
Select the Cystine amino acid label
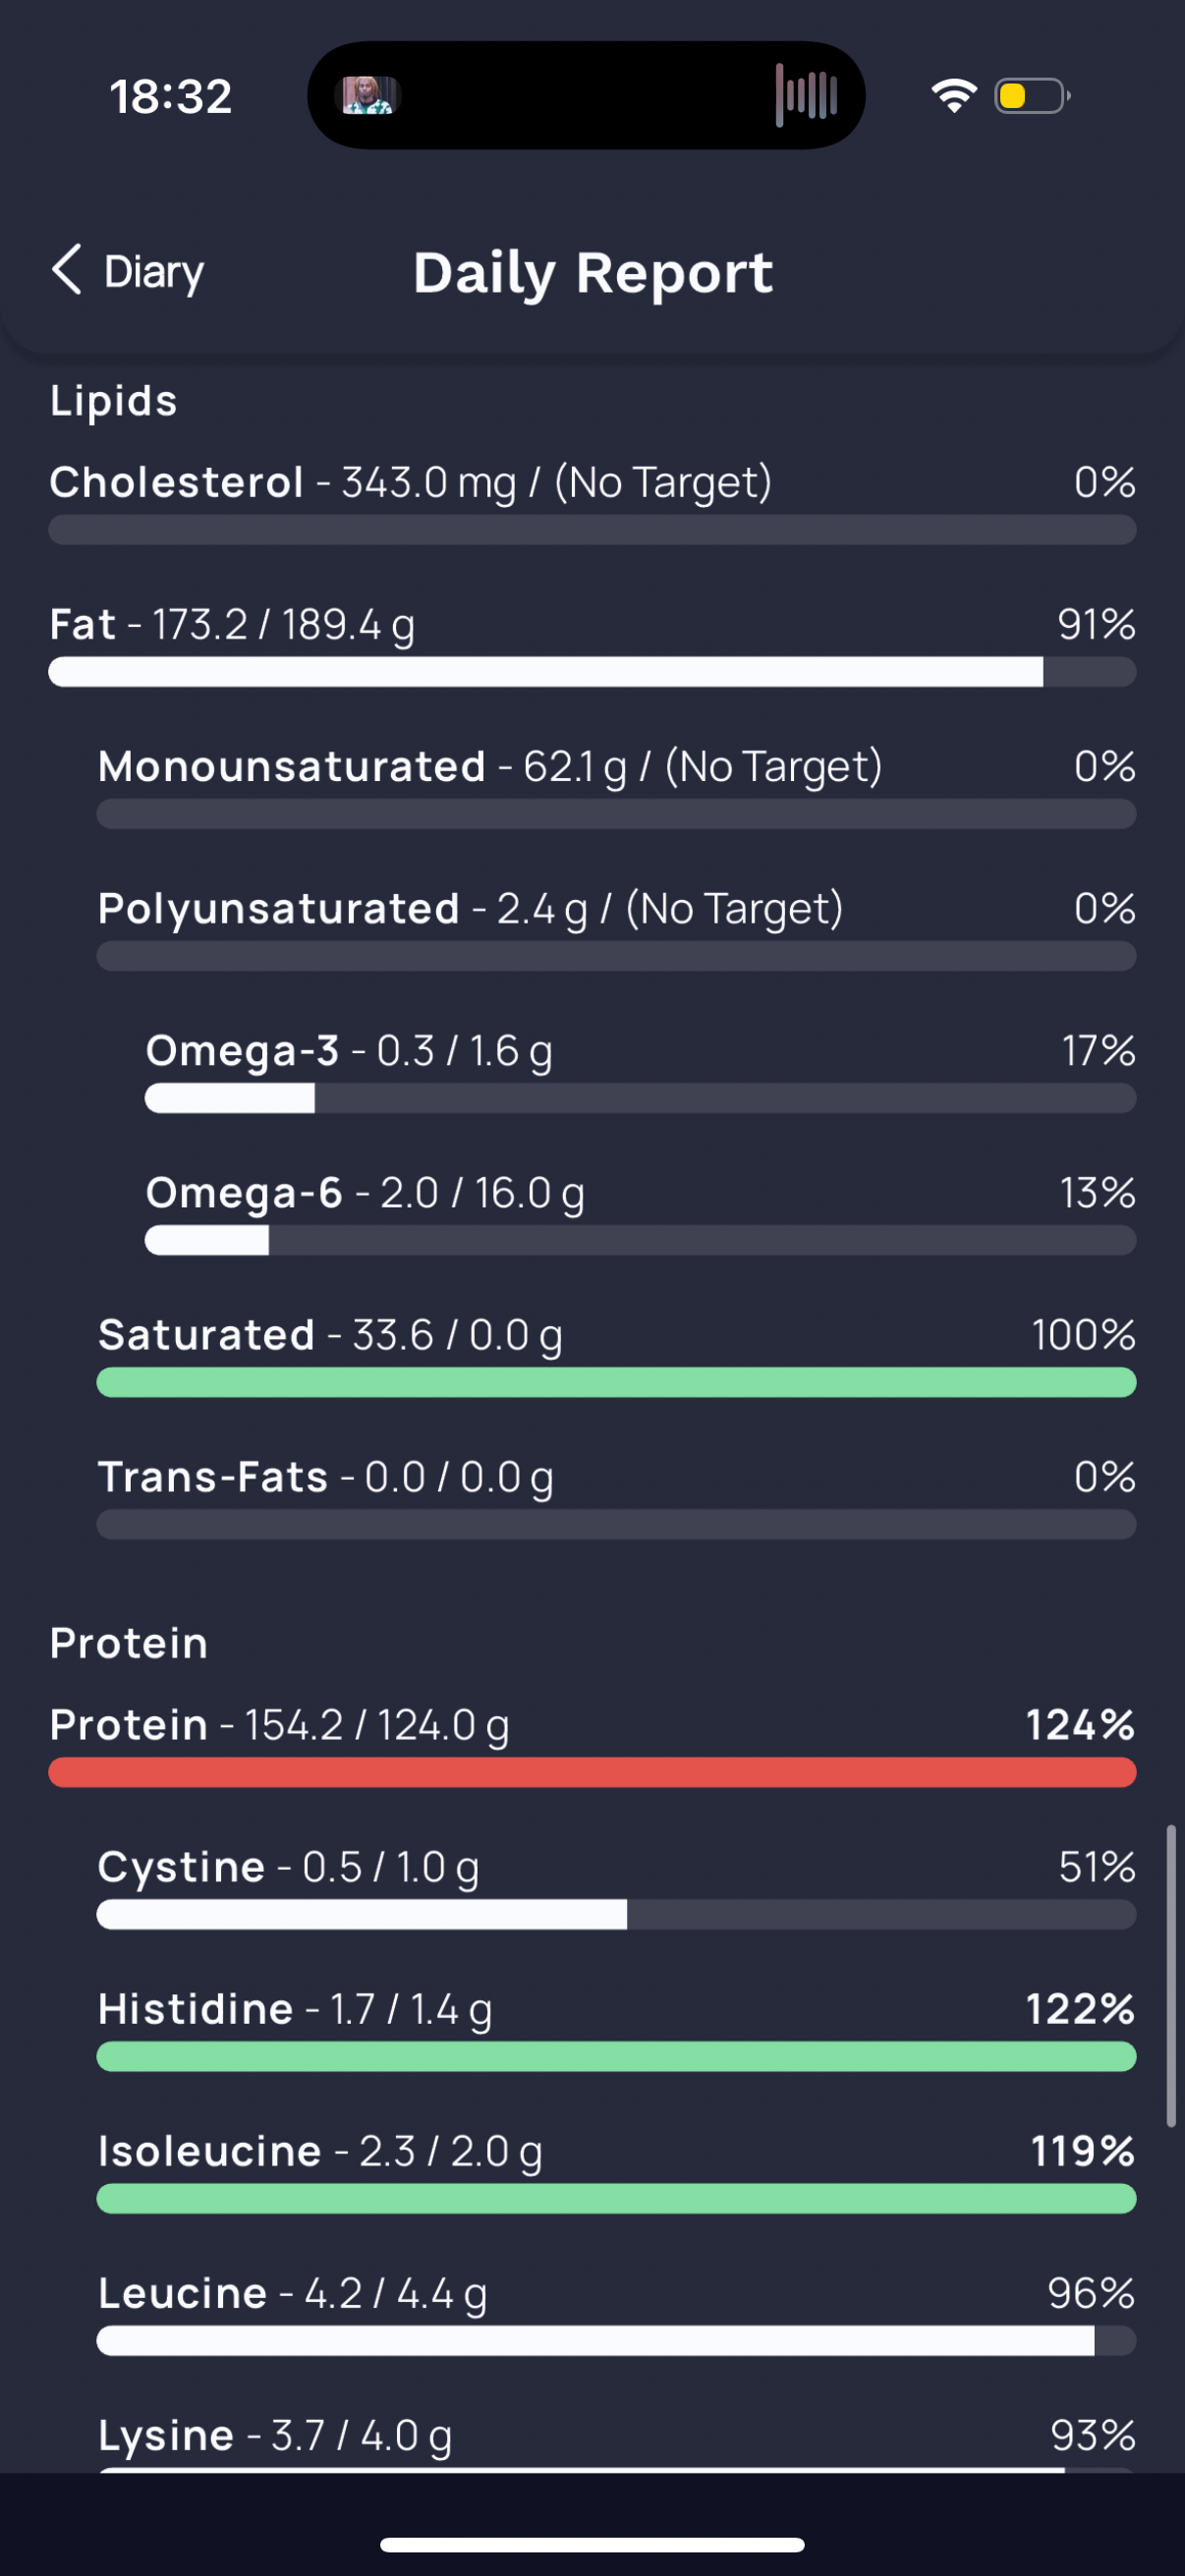click(x=181, y=1867)
